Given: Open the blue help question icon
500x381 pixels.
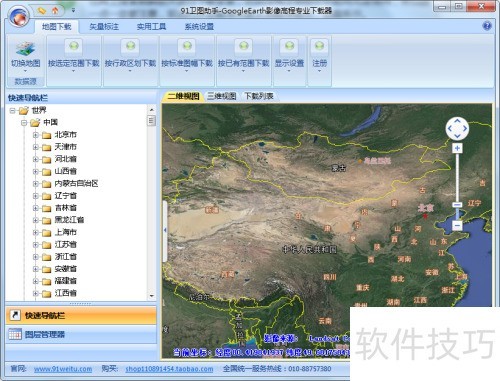Looking at the screenshot, I should point(487,26).
